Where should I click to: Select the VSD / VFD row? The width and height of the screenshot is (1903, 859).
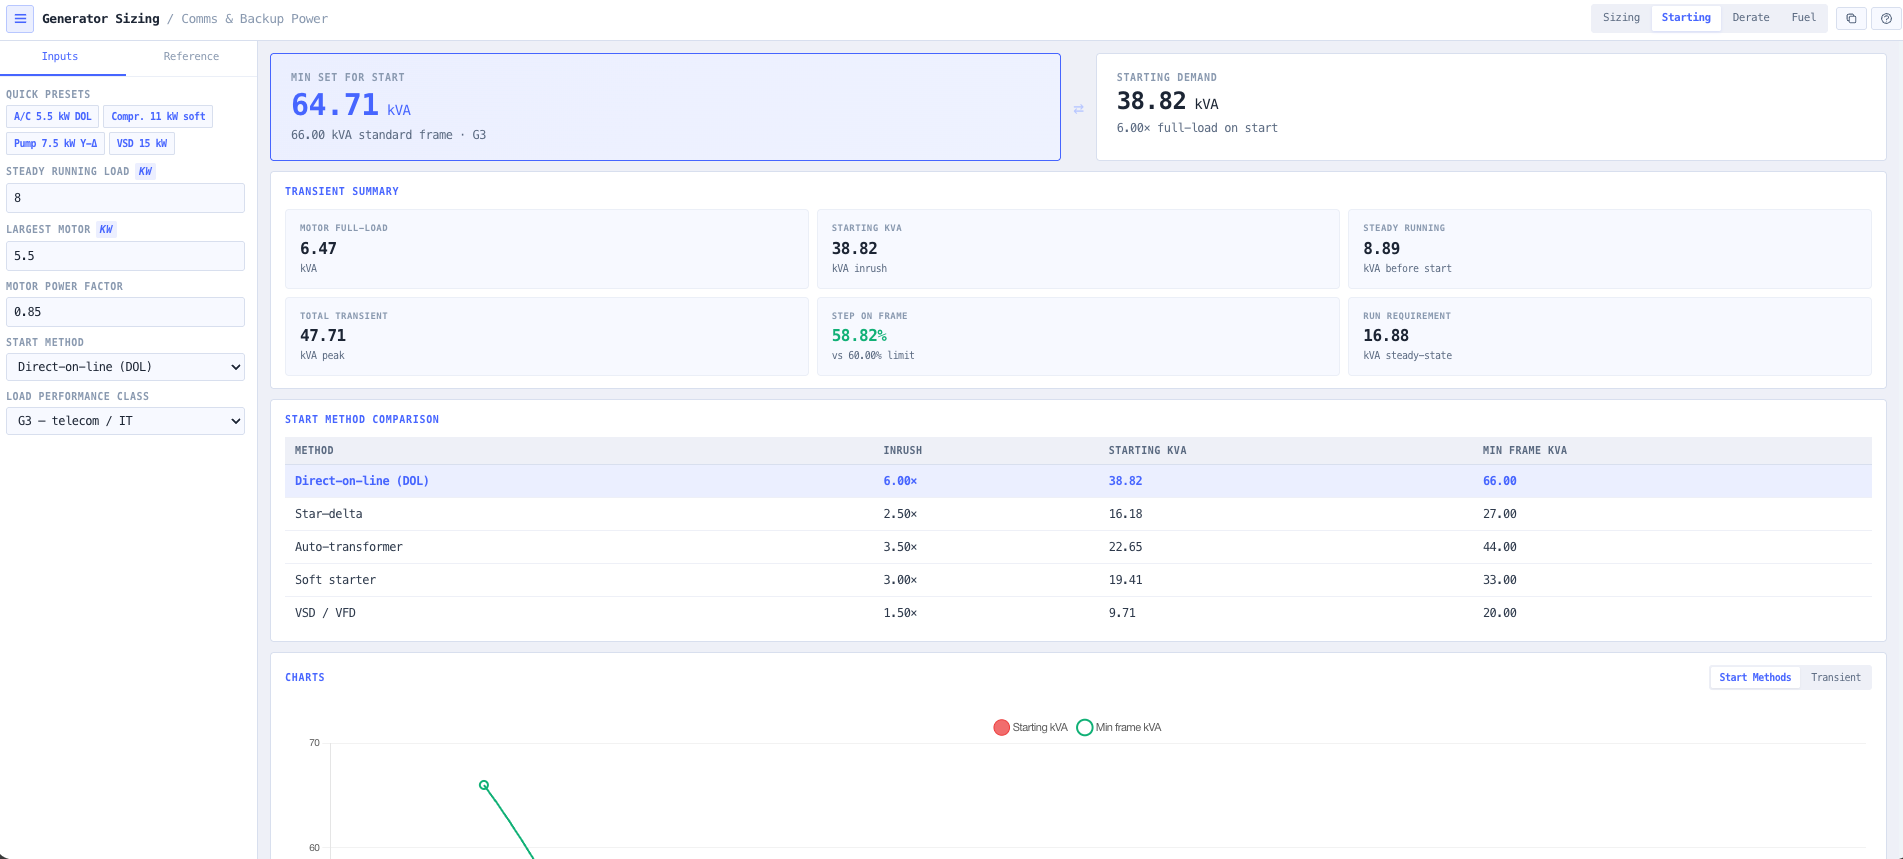[x=1078, y=613]
